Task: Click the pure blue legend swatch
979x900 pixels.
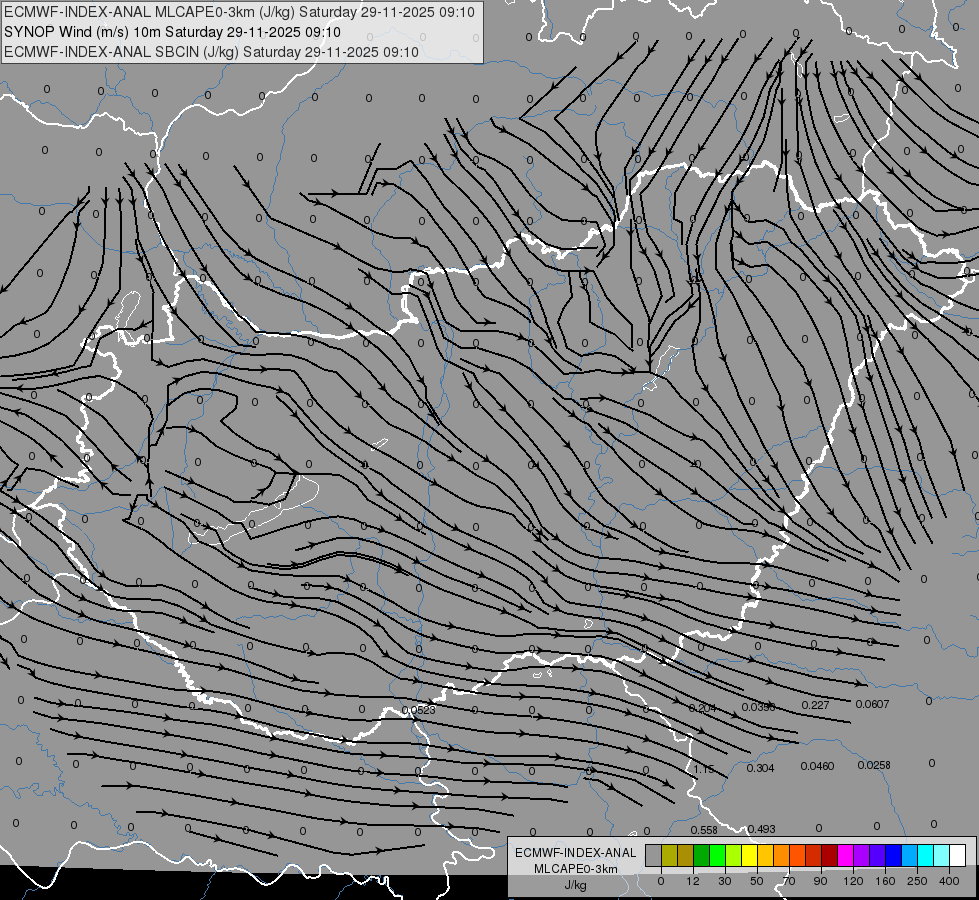Action: click(x=894, y=855)
